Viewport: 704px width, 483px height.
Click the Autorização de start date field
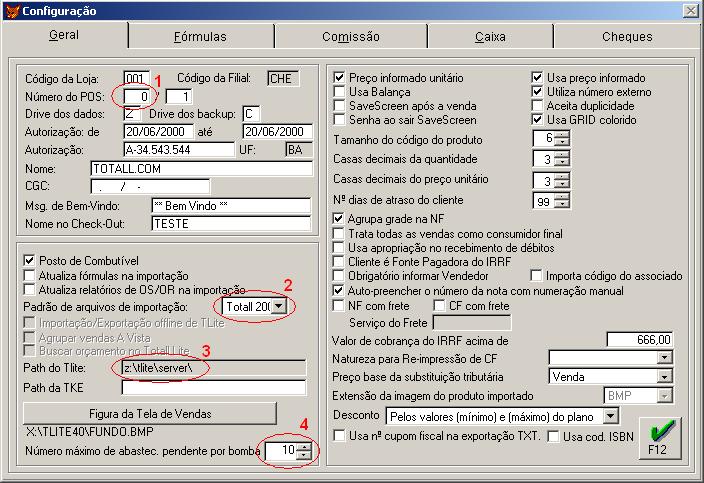158,132
